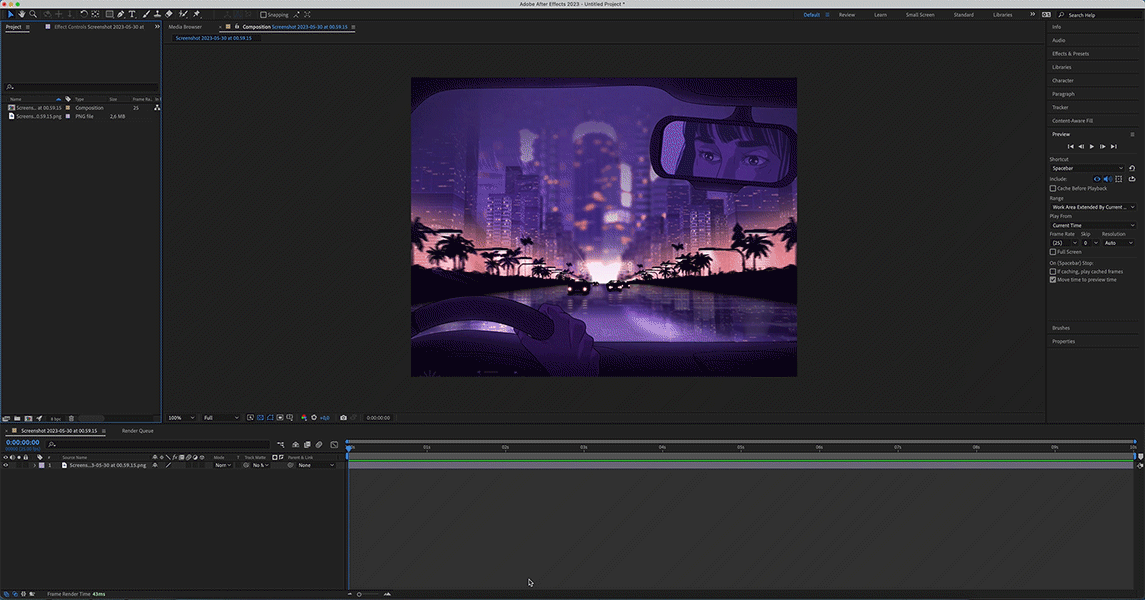Create a new folder in Project panel
The height and width of the screenshot is (600, 1145).
(x=17, y=418)
